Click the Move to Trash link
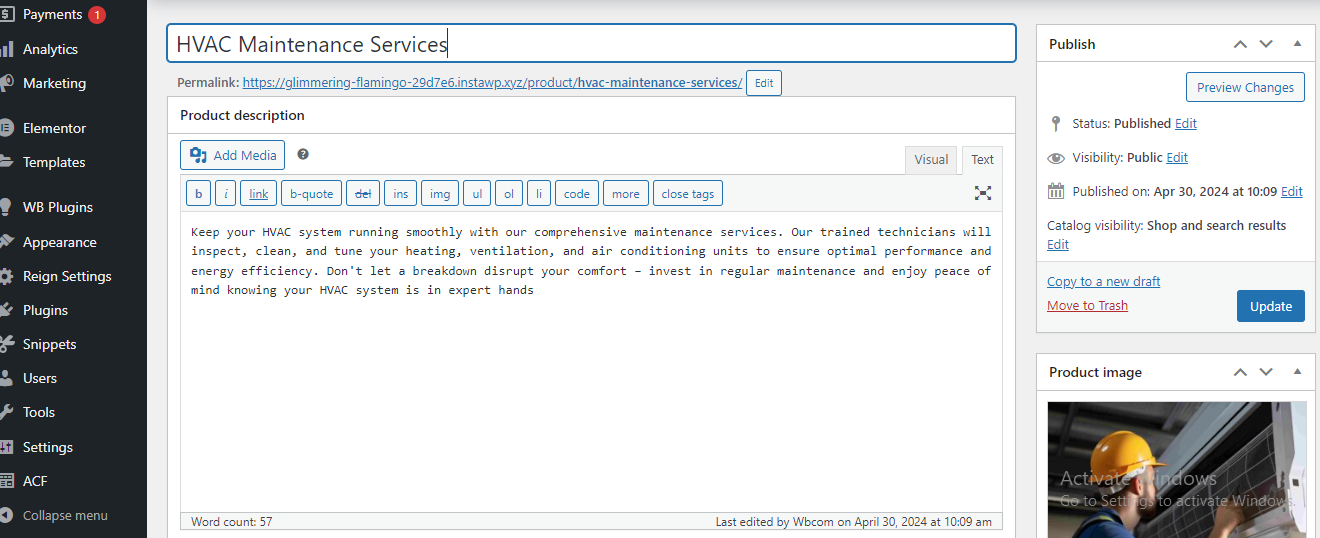 (x=1087, y=306)
